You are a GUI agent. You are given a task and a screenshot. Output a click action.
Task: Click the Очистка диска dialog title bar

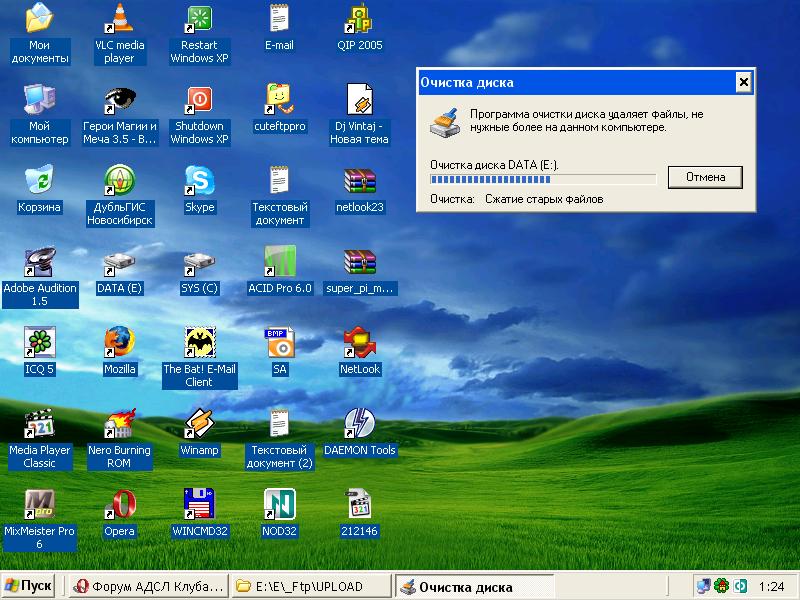[x=586, y=82]
